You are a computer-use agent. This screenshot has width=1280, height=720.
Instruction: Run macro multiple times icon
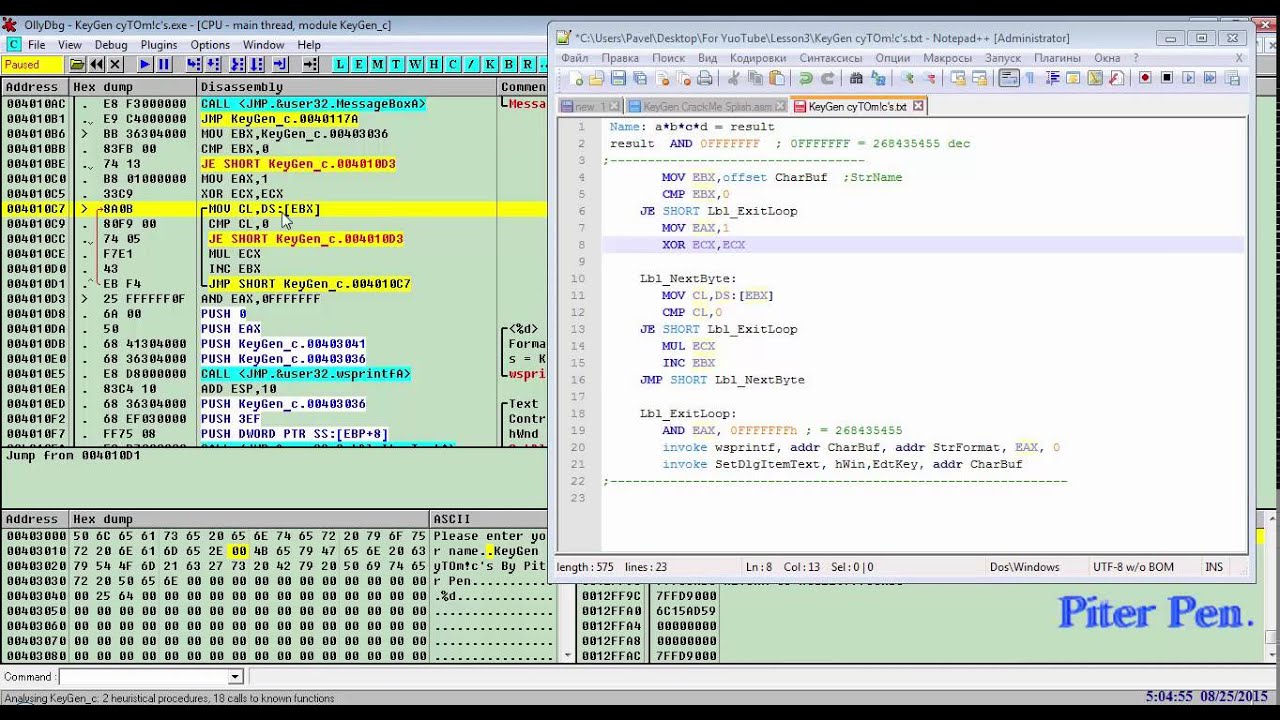(1209, 78)
